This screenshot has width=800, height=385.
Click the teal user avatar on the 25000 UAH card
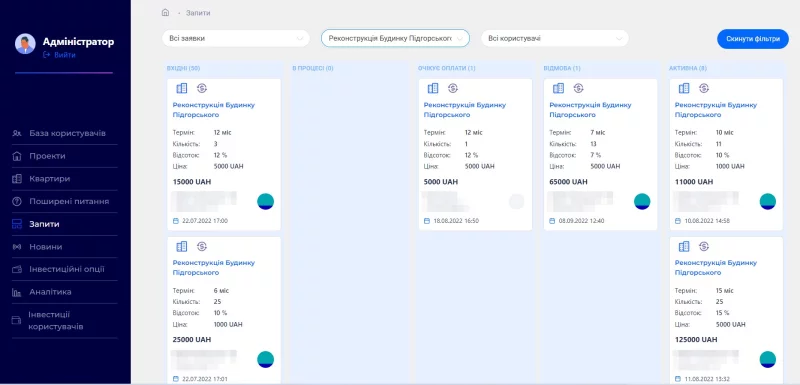pos(265,360)
